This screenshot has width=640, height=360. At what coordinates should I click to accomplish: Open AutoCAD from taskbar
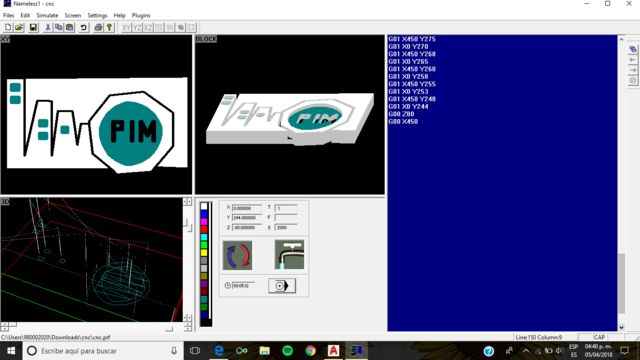point(333,351)
